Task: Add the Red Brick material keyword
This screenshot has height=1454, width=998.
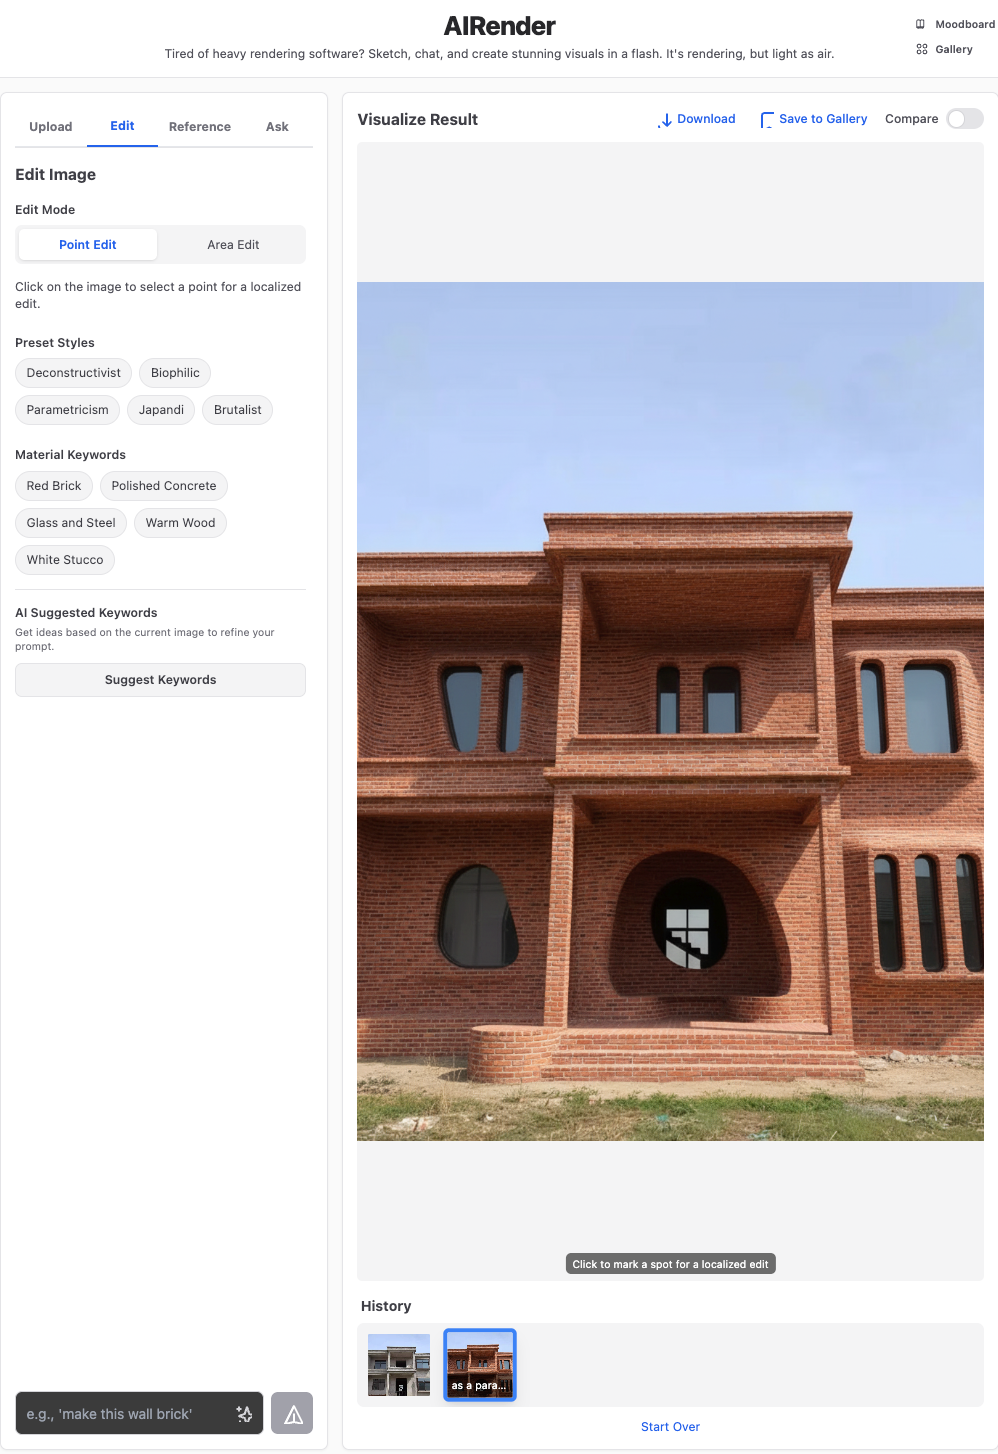Action: click(54, 486)
